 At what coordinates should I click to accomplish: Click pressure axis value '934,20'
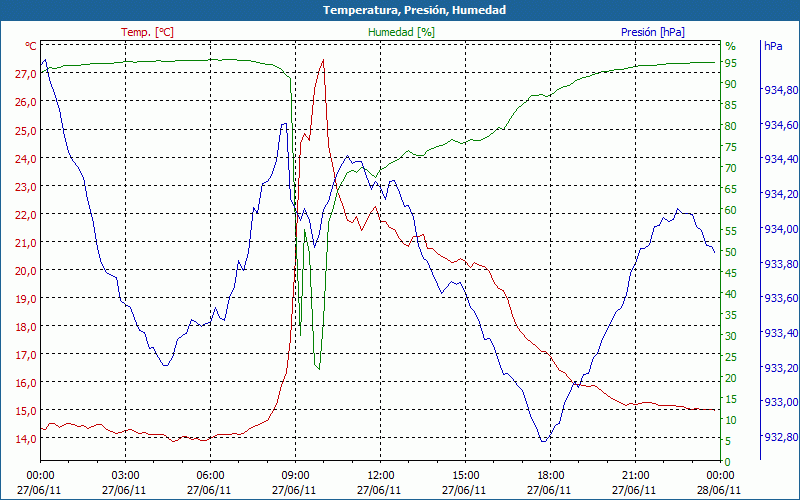781,194
